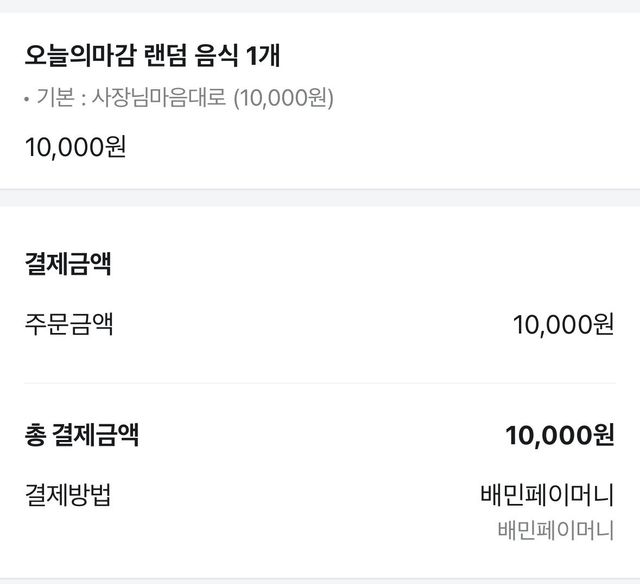Select the 총 결제금액 label
Image resolution: width=640 pixels, height=584 pixels.
point(82,435)
